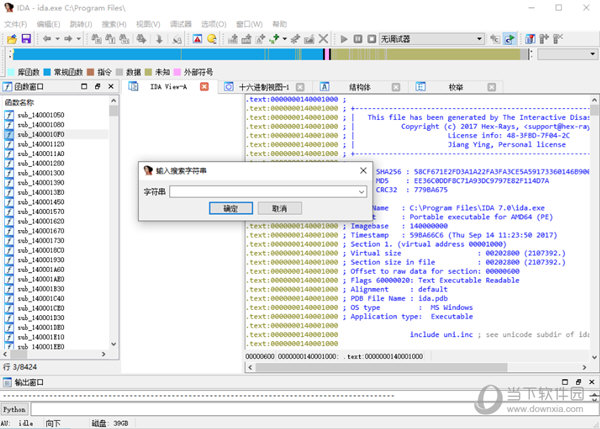Select function sub_140001730 in the list
This screenshot has height=429, width=600.
(x=41, y=240)
